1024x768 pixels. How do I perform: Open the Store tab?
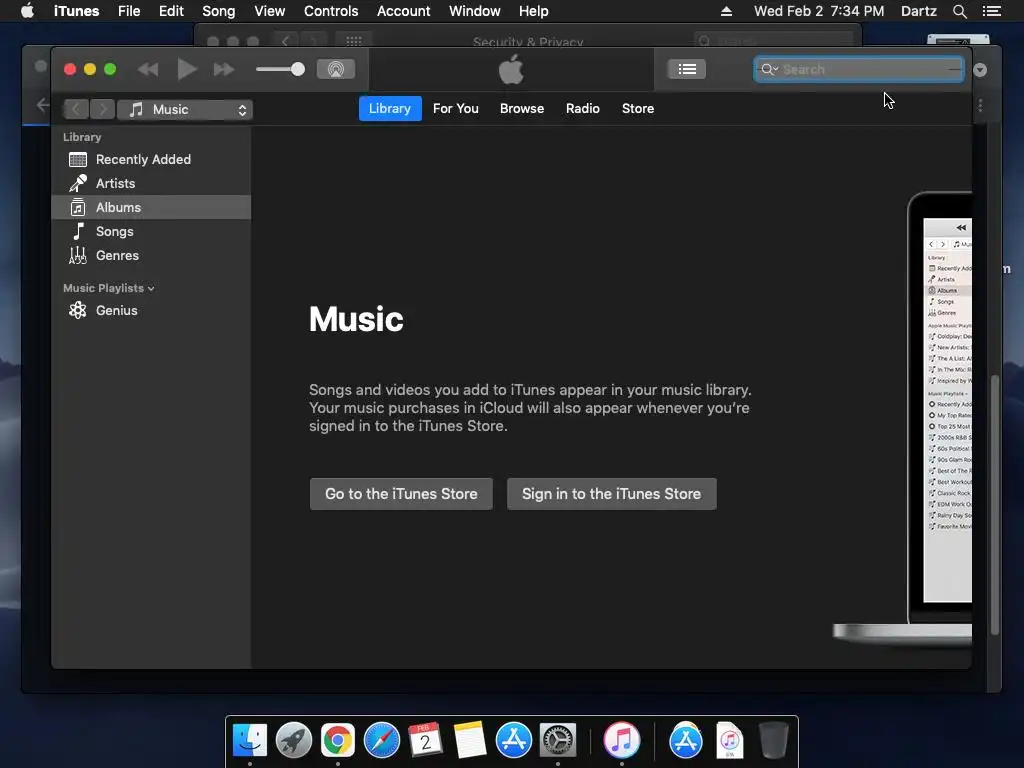638,108
